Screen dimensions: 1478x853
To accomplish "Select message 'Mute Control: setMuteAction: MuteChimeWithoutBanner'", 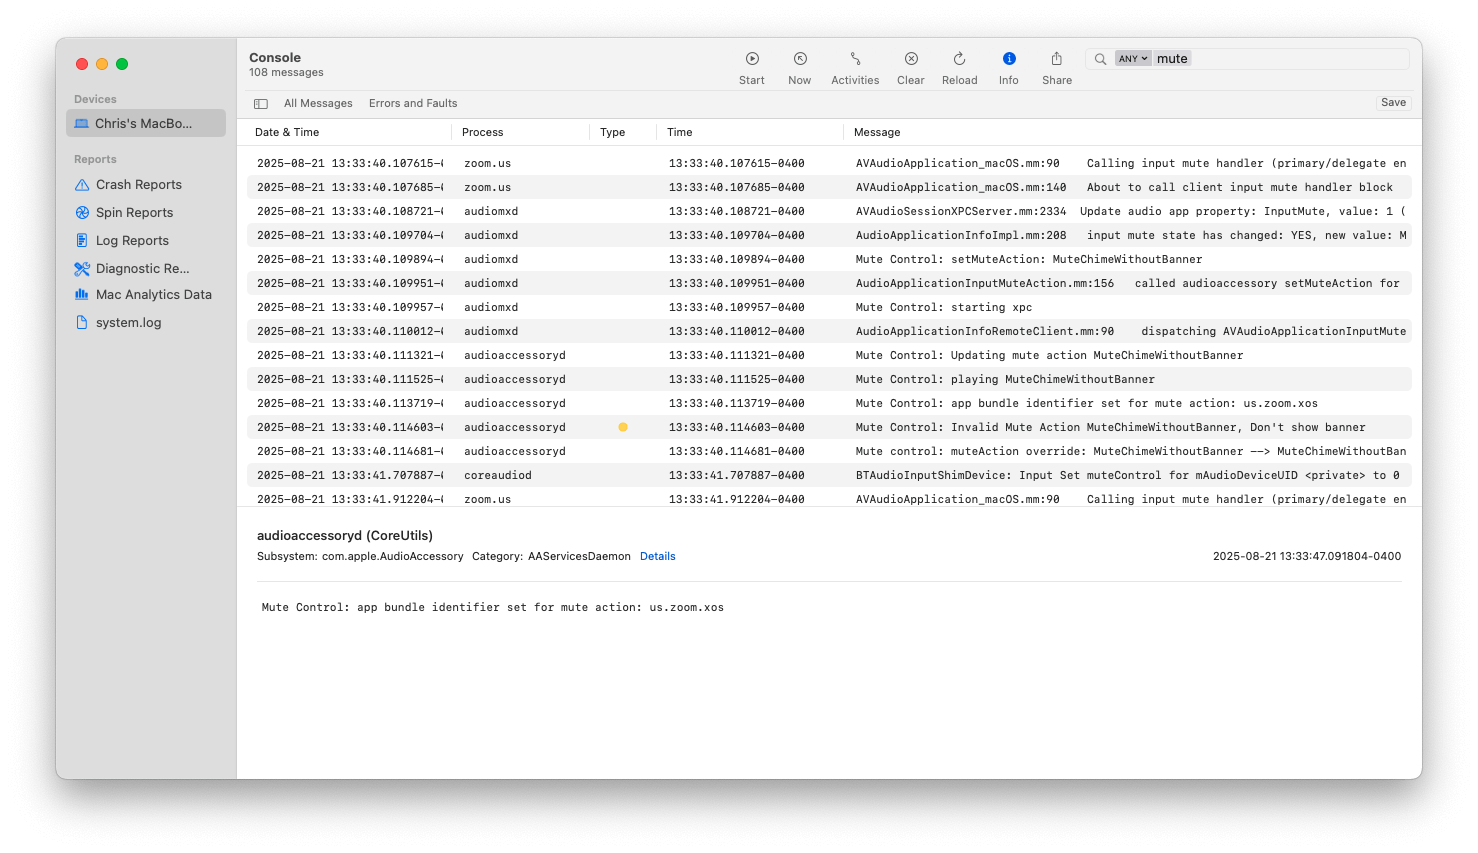I will pos(1029,259).
